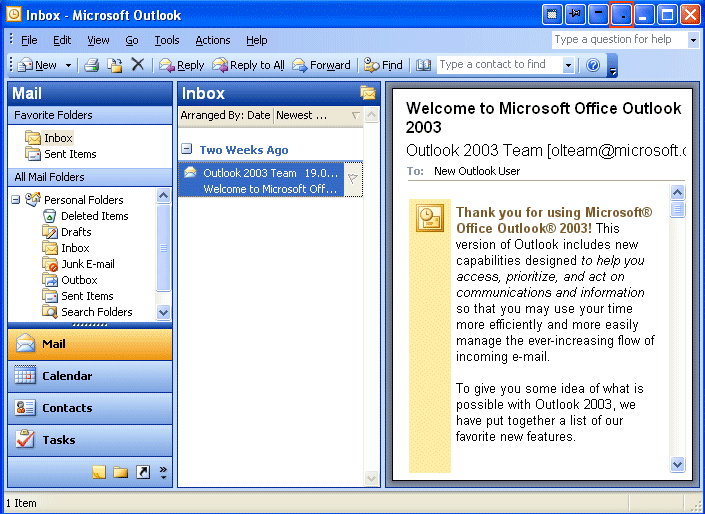Click the 1 Item status bar text

[x=21, y=503]
